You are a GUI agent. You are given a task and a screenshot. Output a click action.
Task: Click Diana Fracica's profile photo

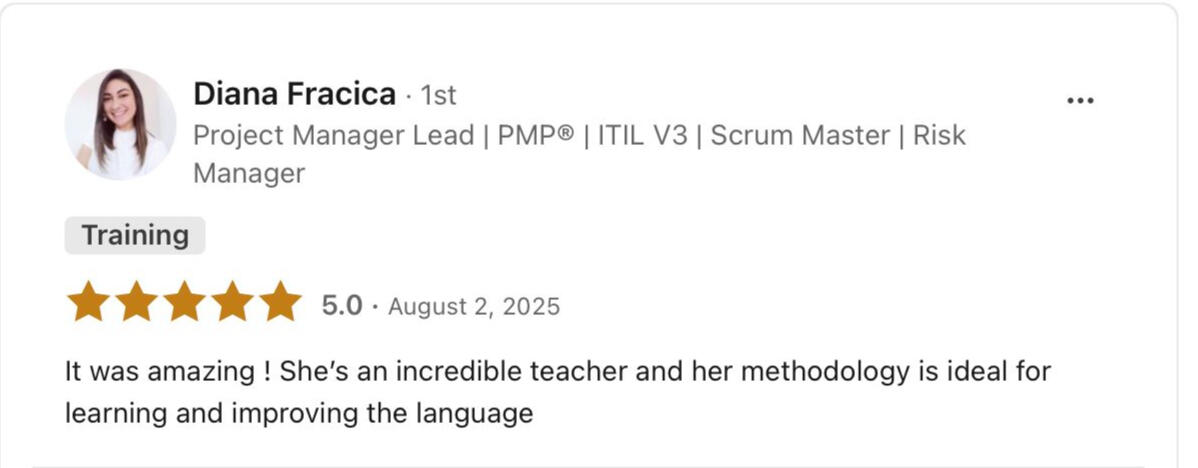click(120, 124)
